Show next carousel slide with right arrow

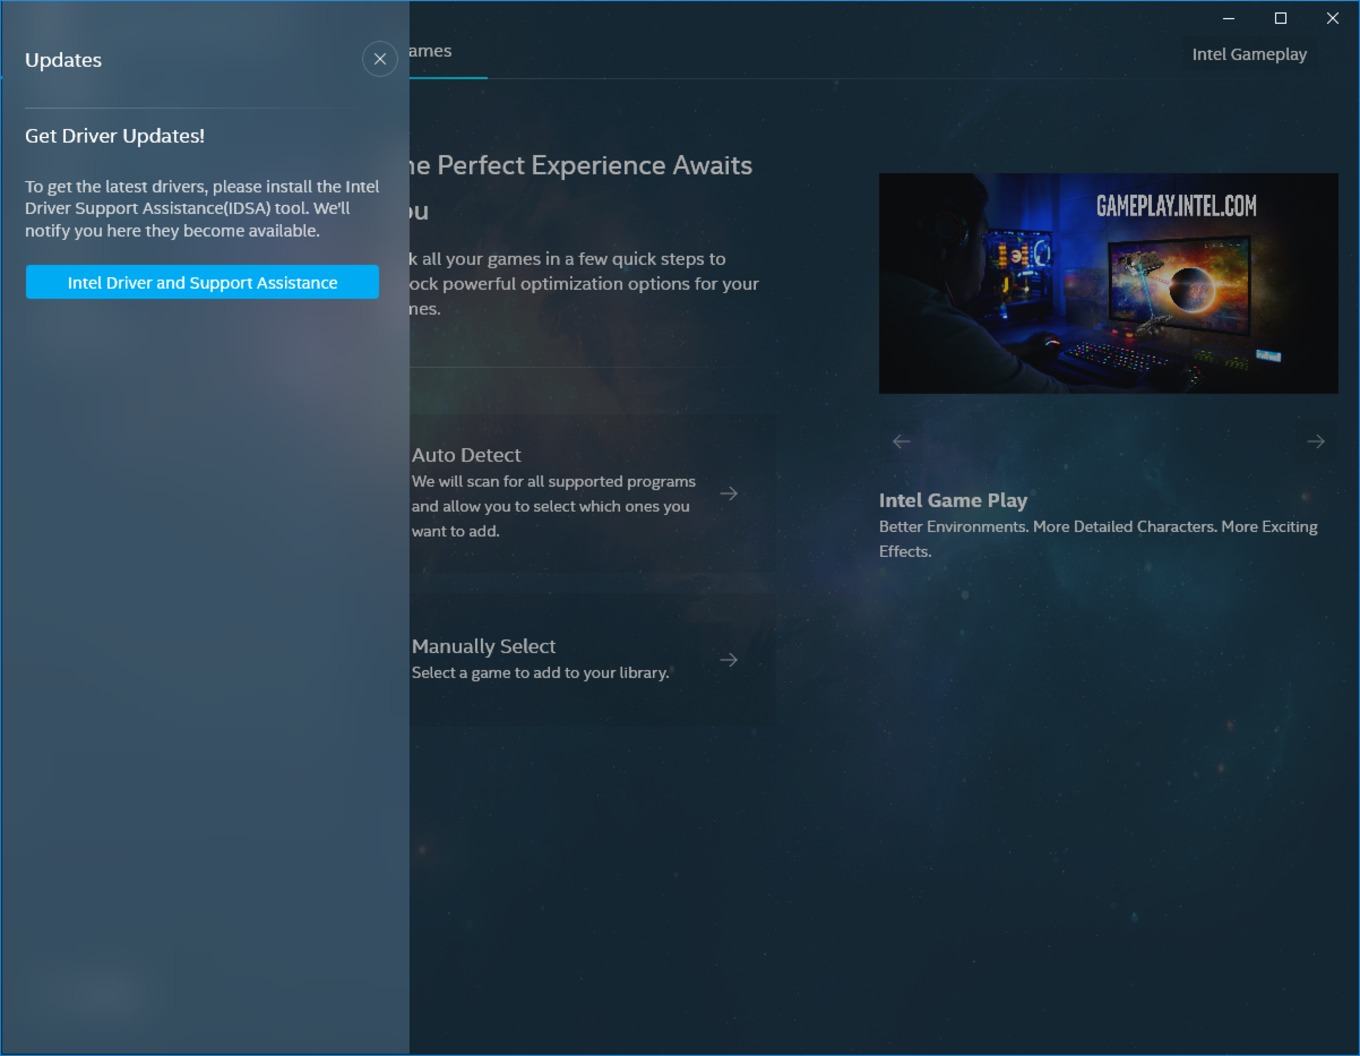(x=1316, y=441)
